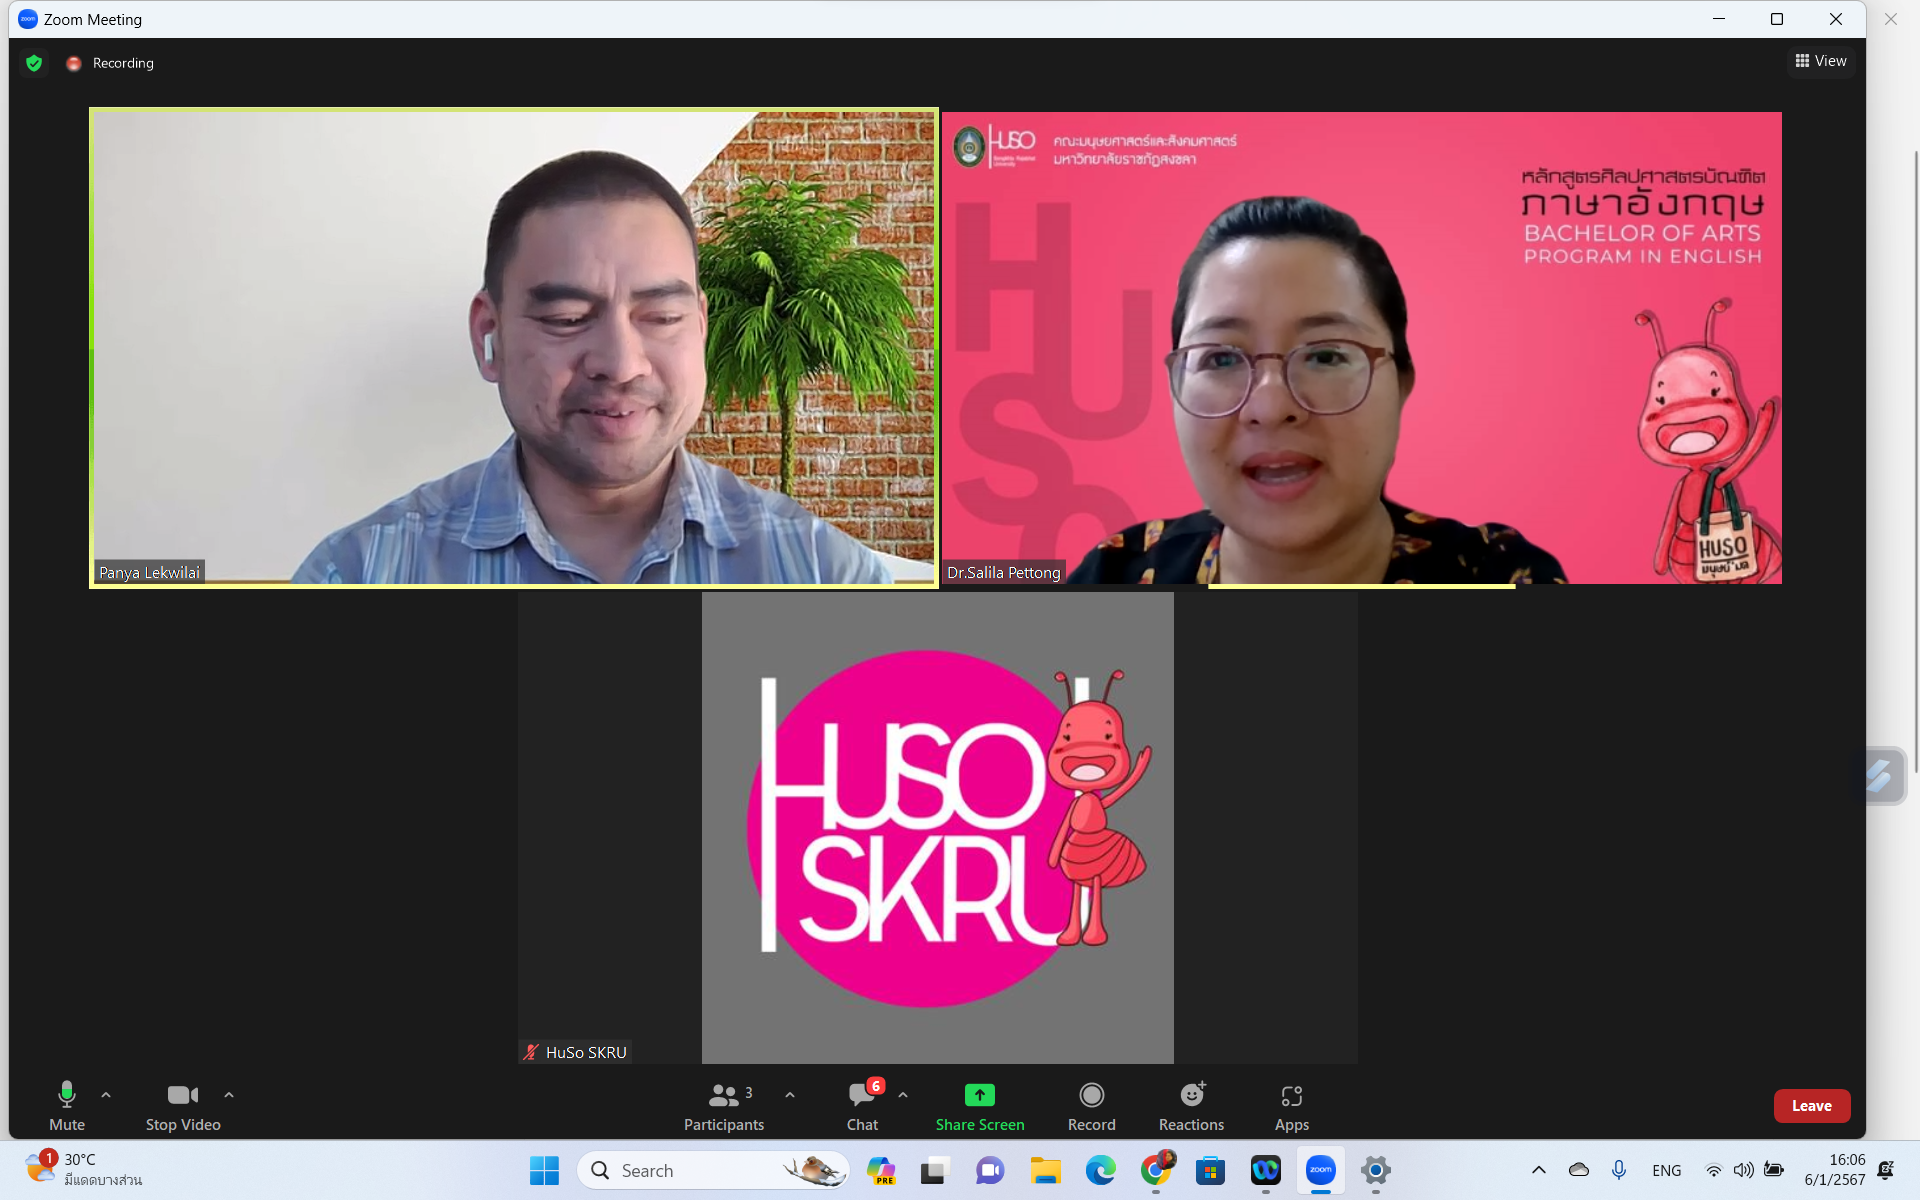Open clock and calendar 16:06
Screen dimensions: 1920x1200
(1834, 1170)
